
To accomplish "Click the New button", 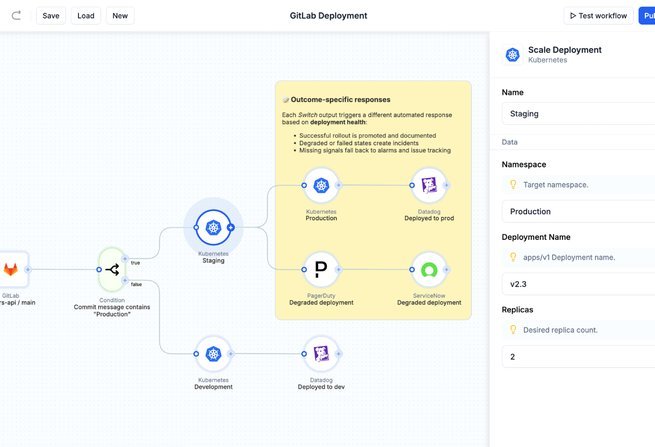I will coord(120,16).
